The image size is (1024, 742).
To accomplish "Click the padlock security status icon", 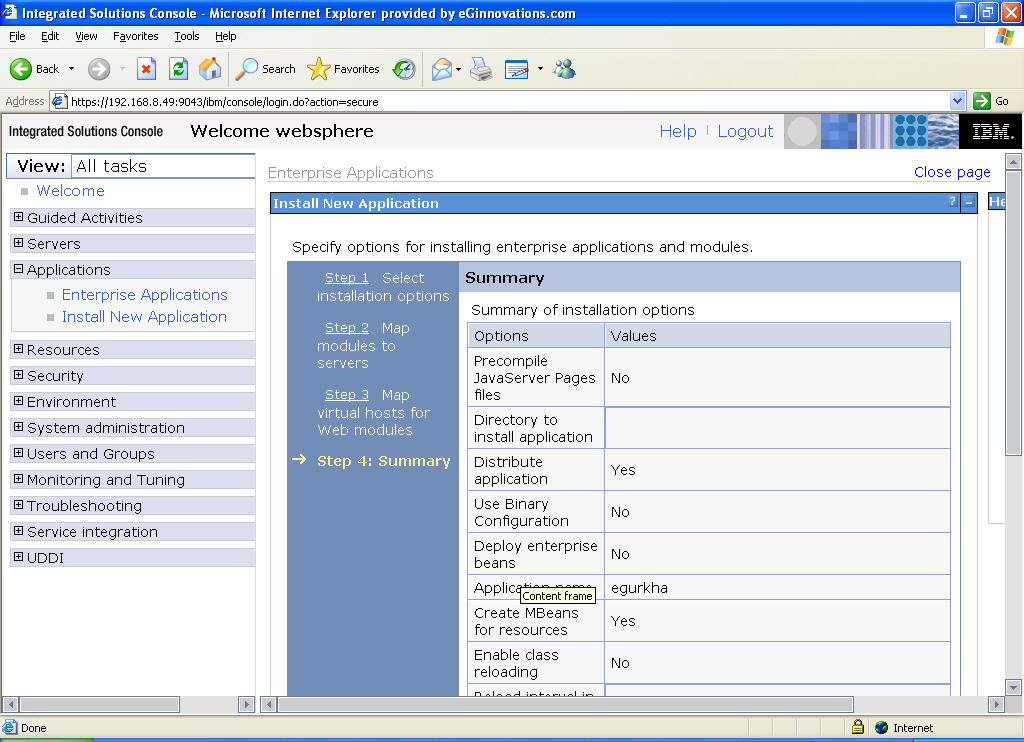I will [858, 727].
